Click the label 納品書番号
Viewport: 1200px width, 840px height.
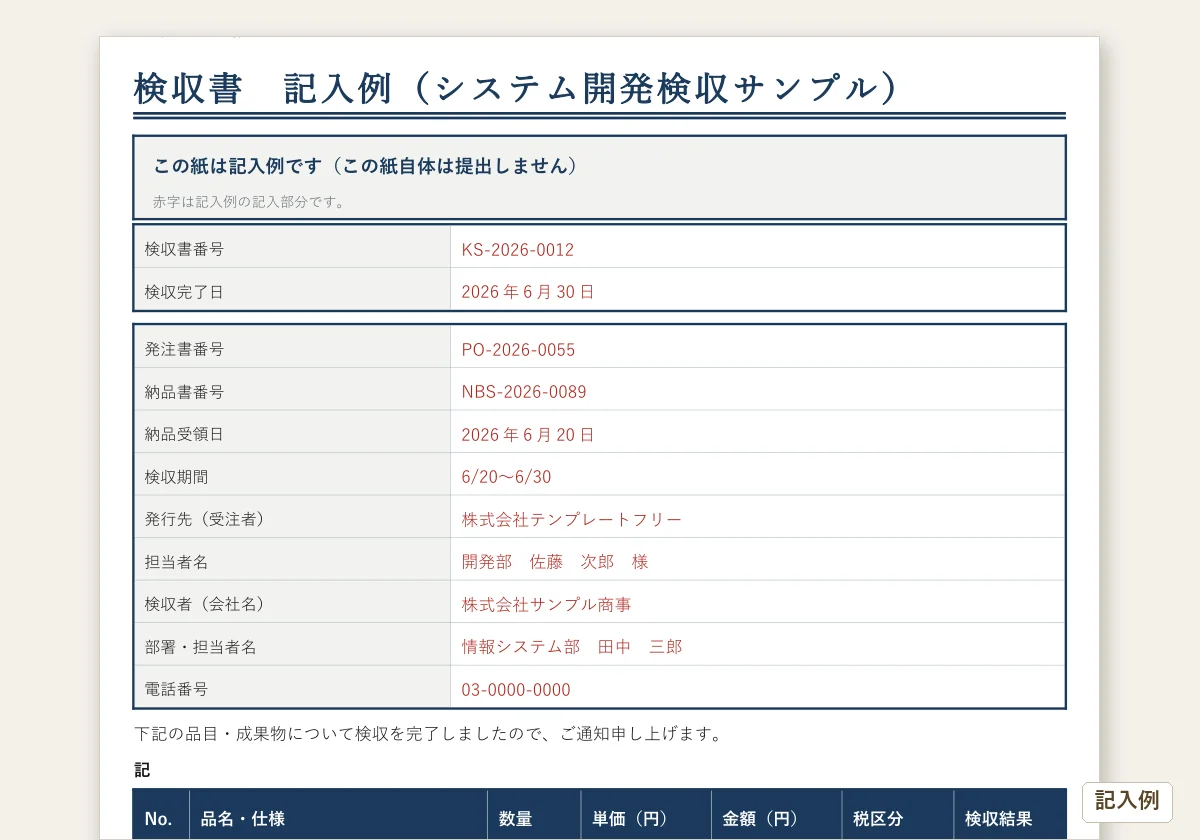pos(184,392)
